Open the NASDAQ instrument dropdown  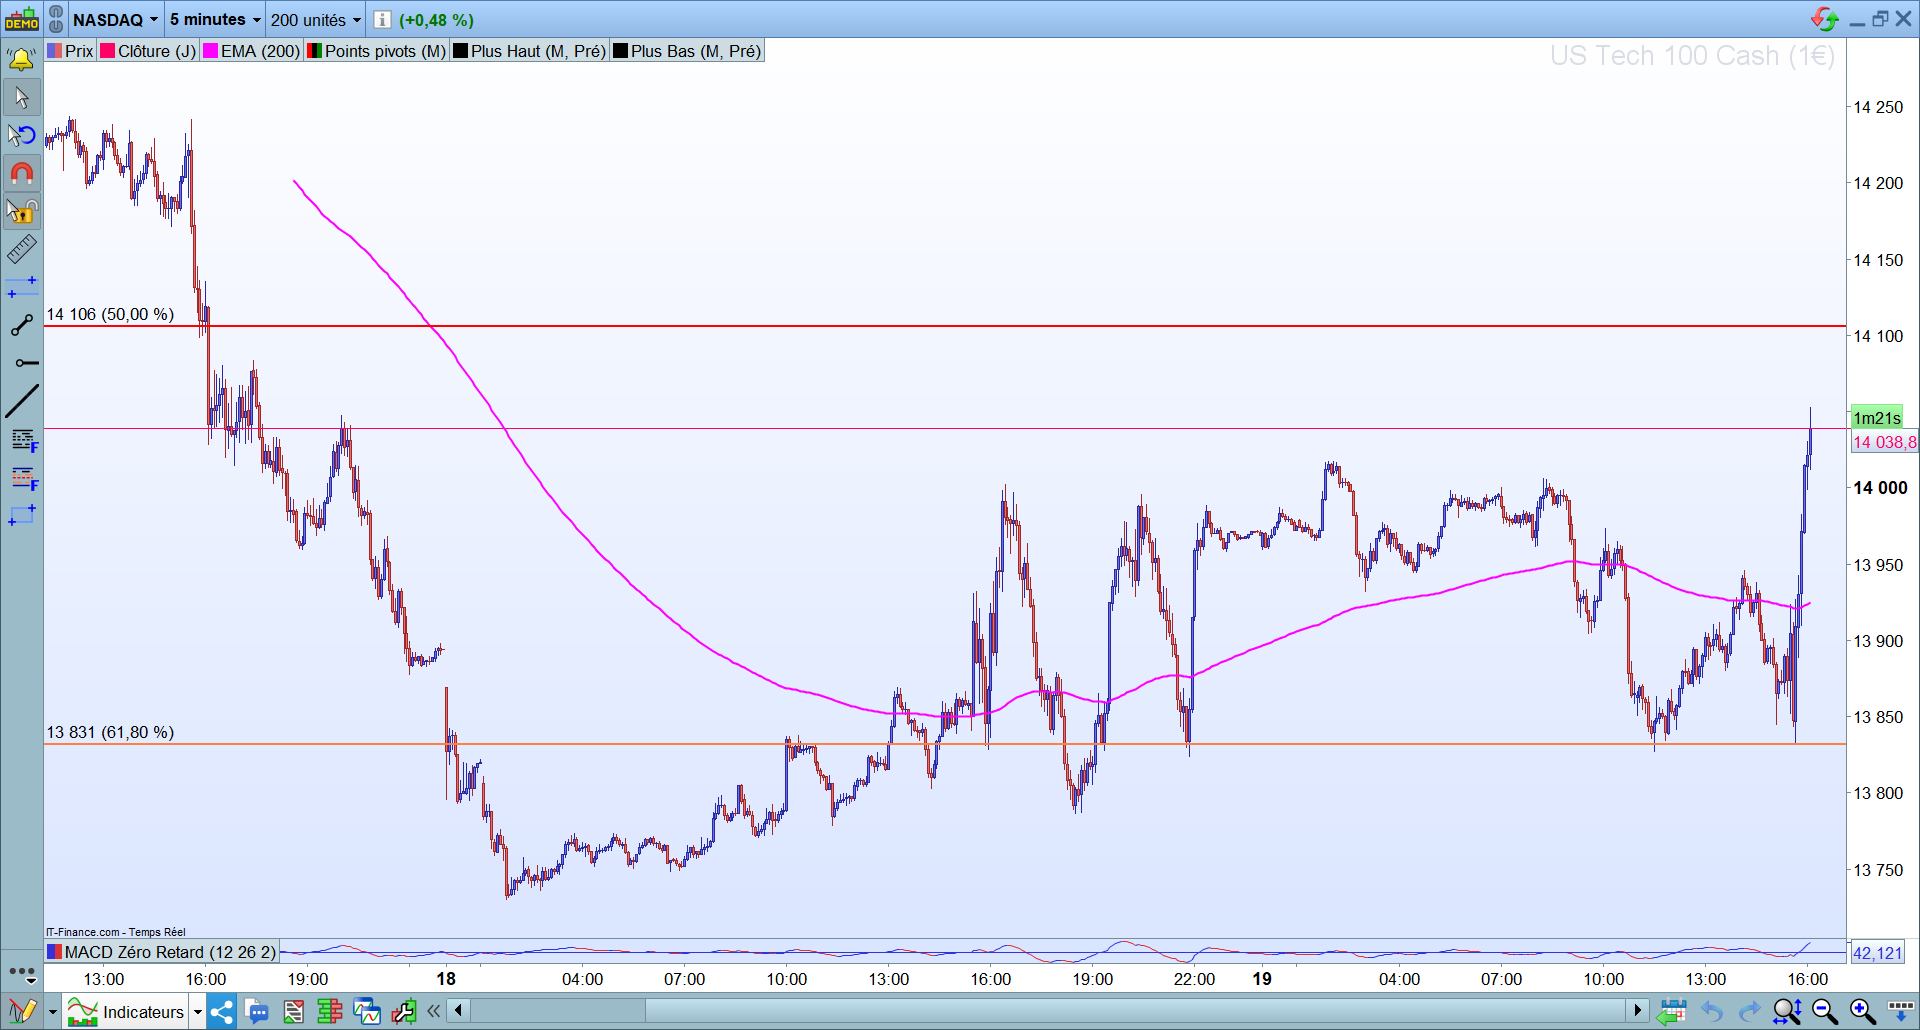pyautogui.click(x=115, y=20)
